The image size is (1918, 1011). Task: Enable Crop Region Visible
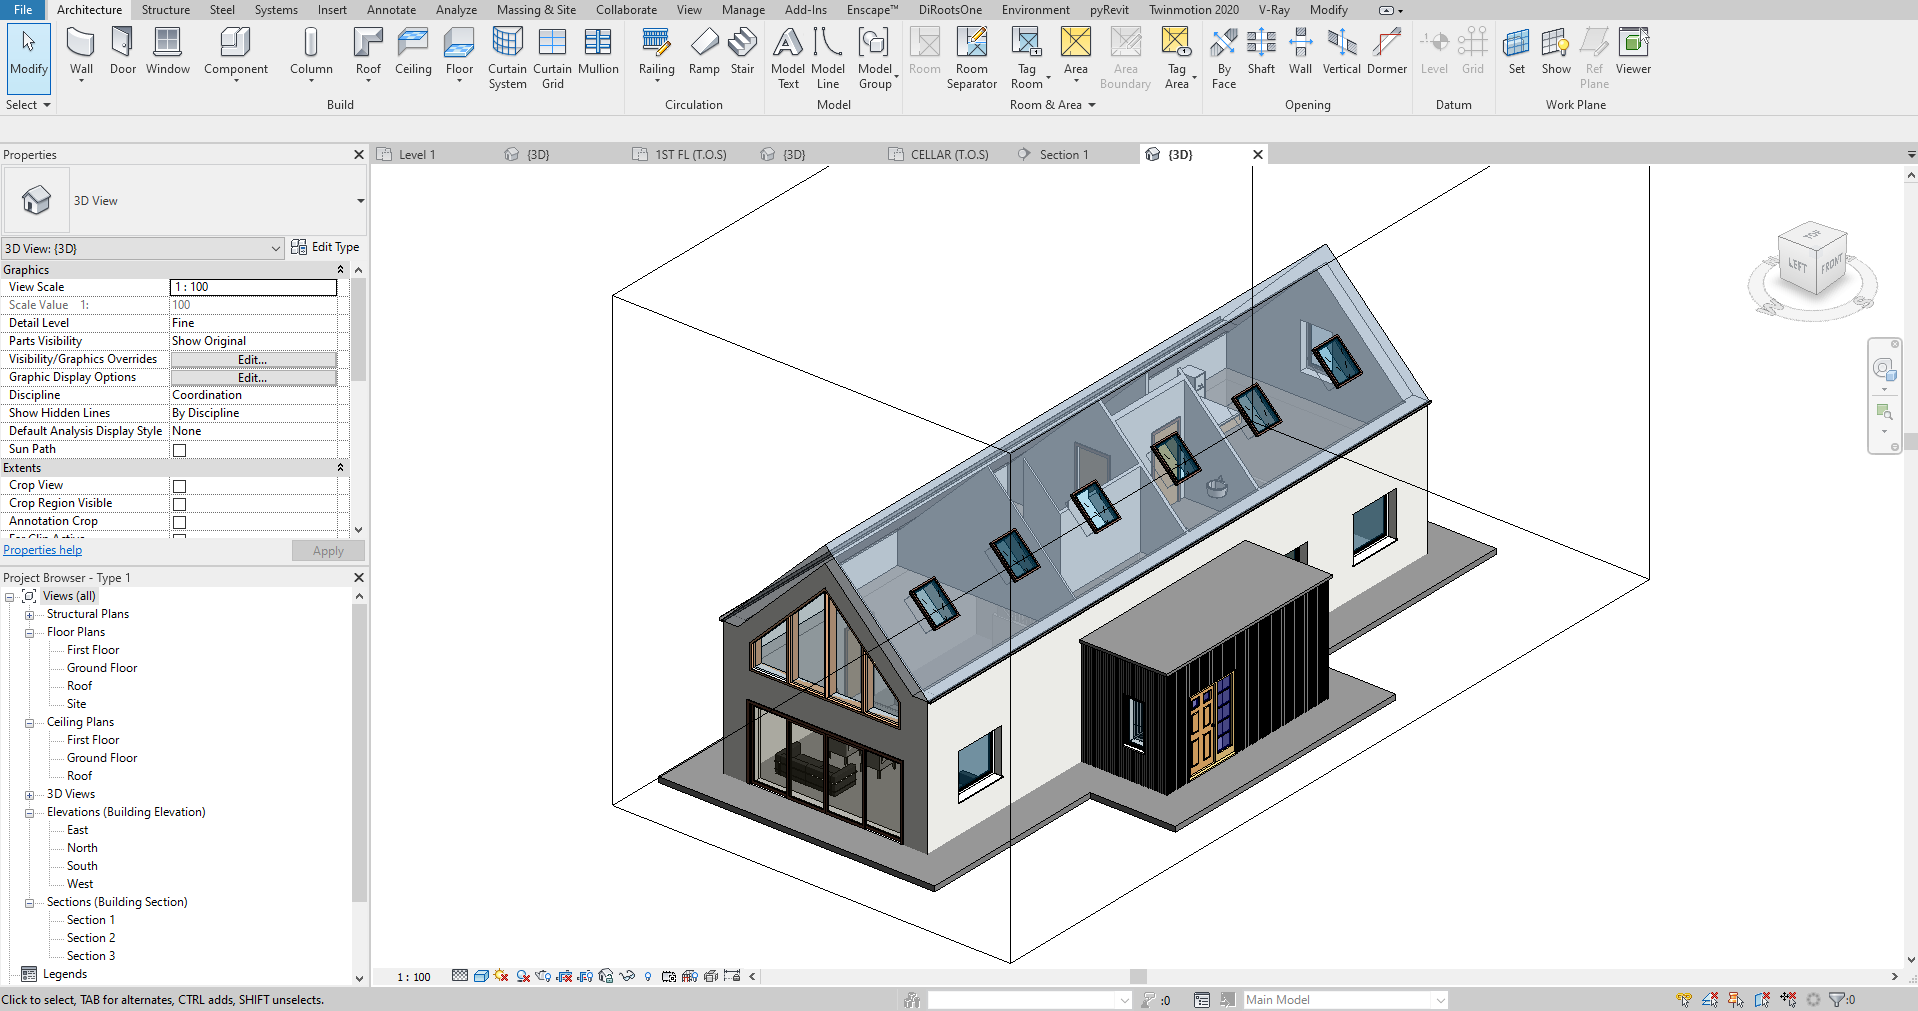click(178, 503)
